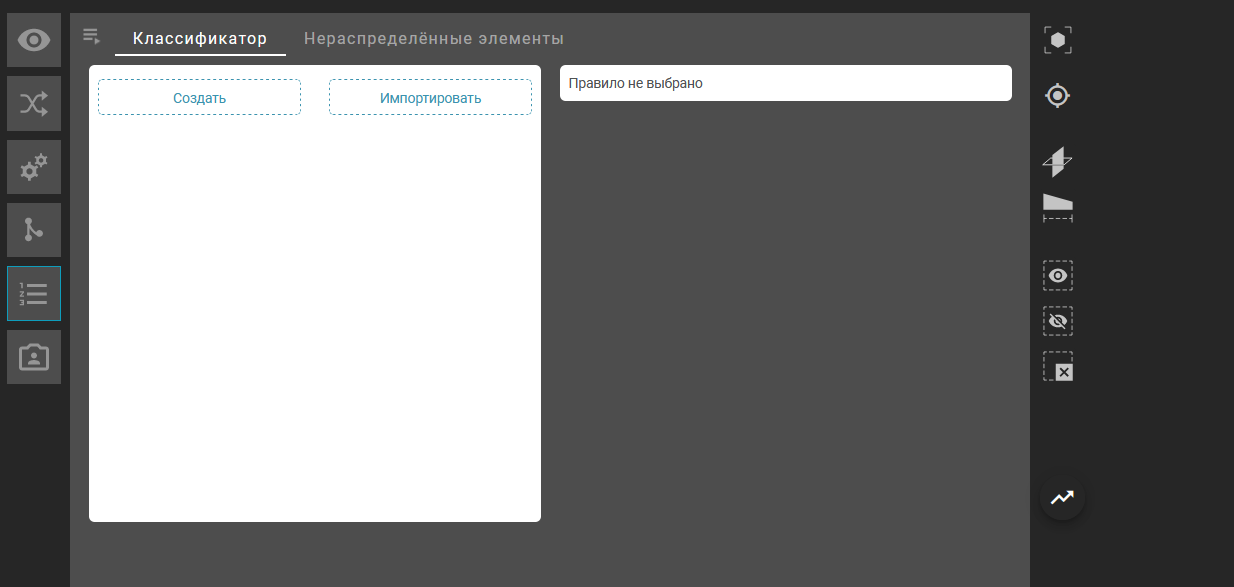Click the numbered list classifier sidebar icon
This screenshot has height=587, width=1234.
34,293
